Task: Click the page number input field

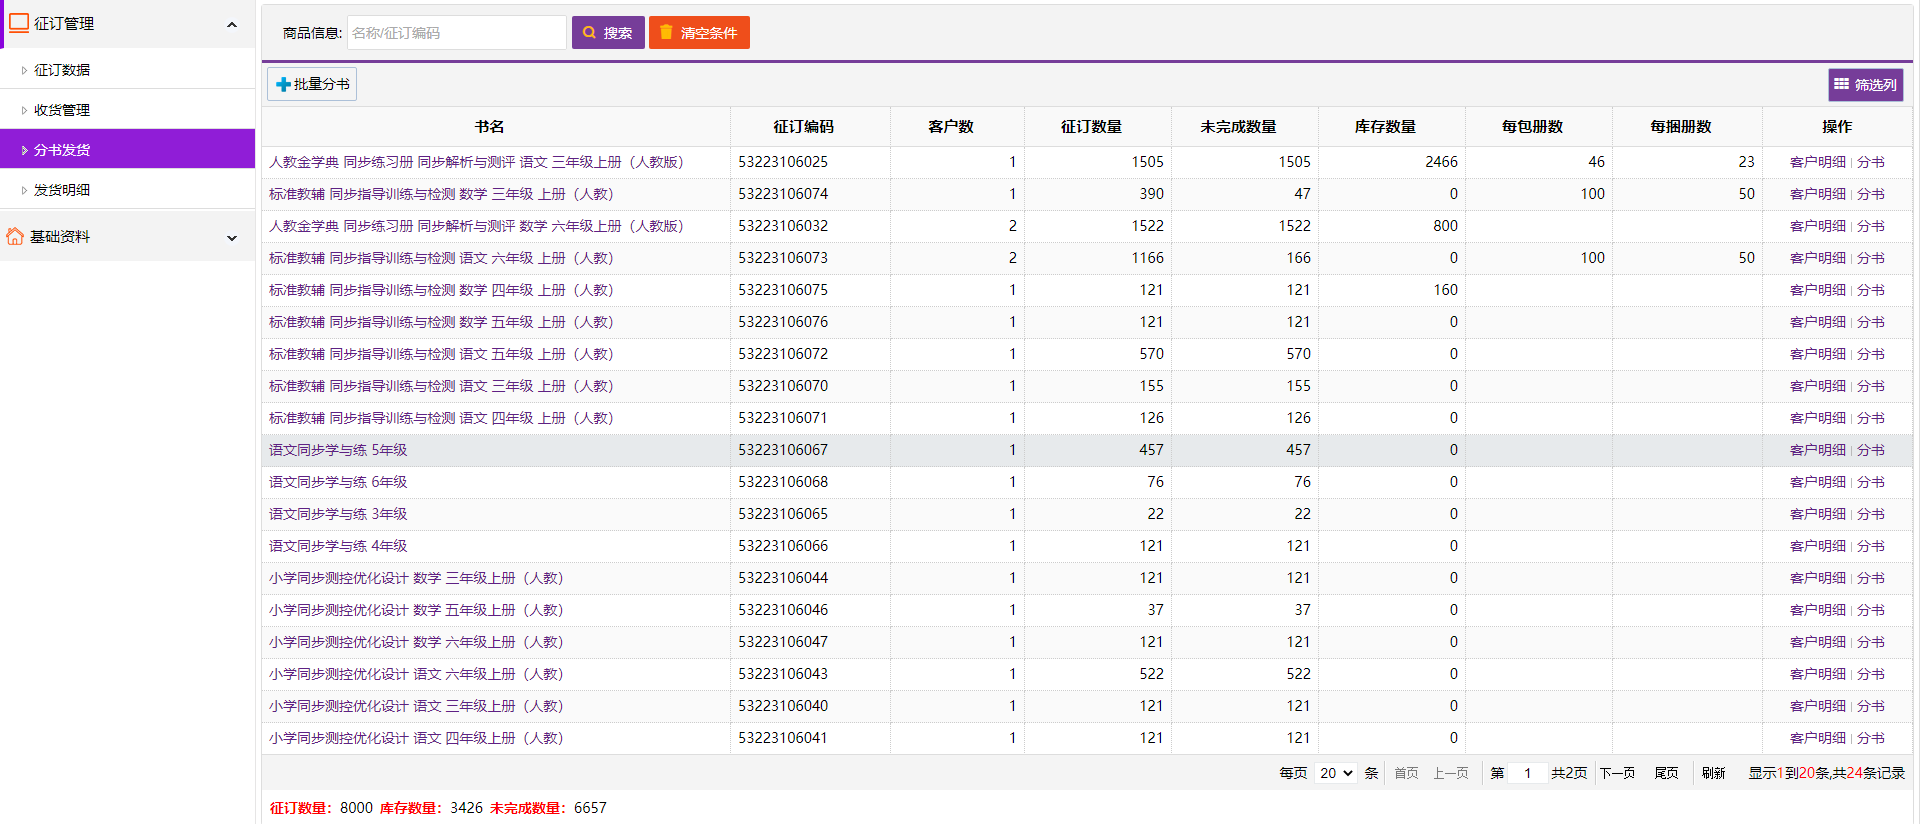Action: point(1528,773)
